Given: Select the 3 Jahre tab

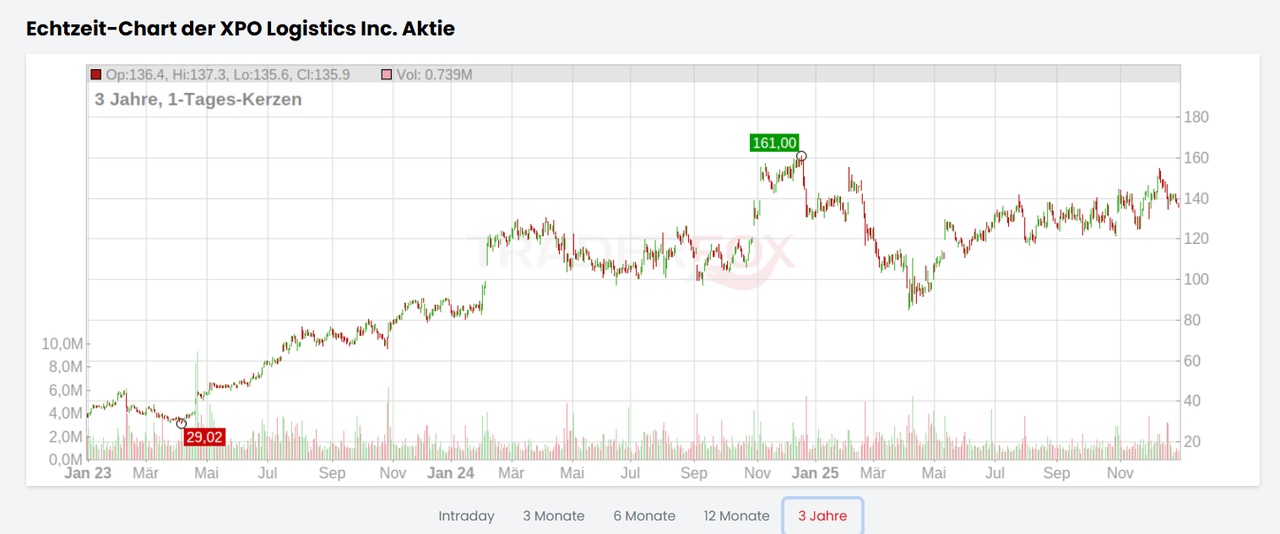Looking at the screenshot, I should pyautogui.click(x=822, y=516).
